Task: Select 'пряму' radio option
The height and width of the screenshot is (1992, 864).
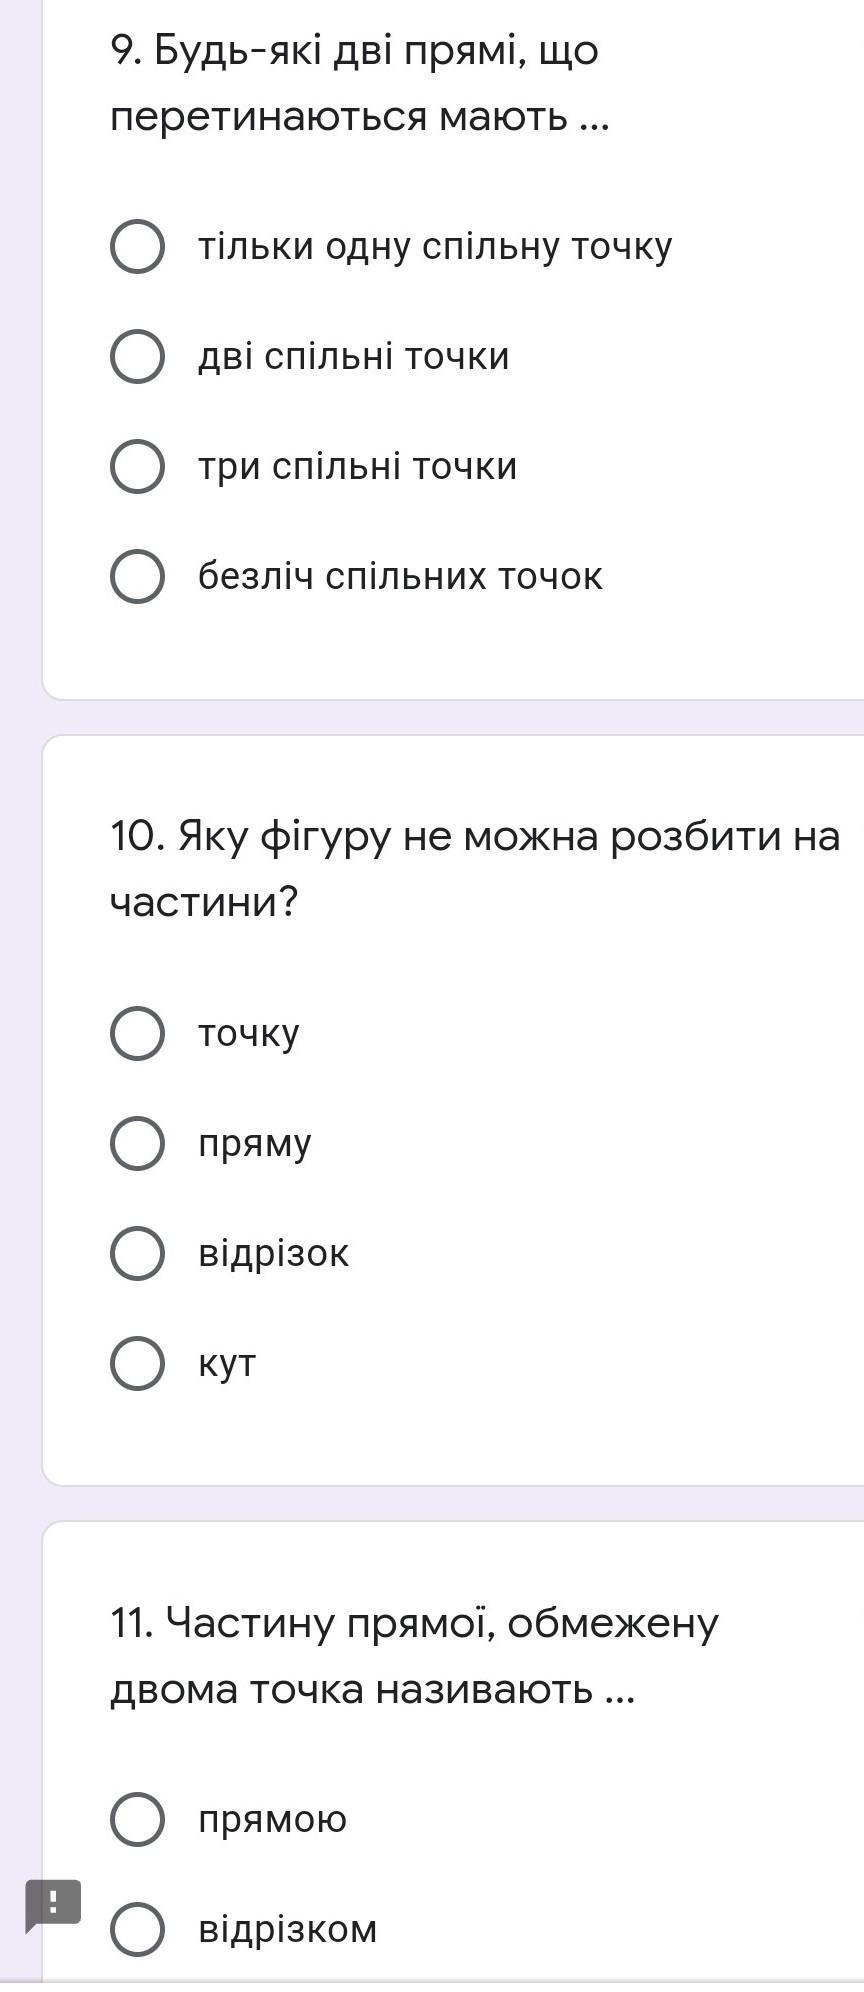Action: 137,1144
